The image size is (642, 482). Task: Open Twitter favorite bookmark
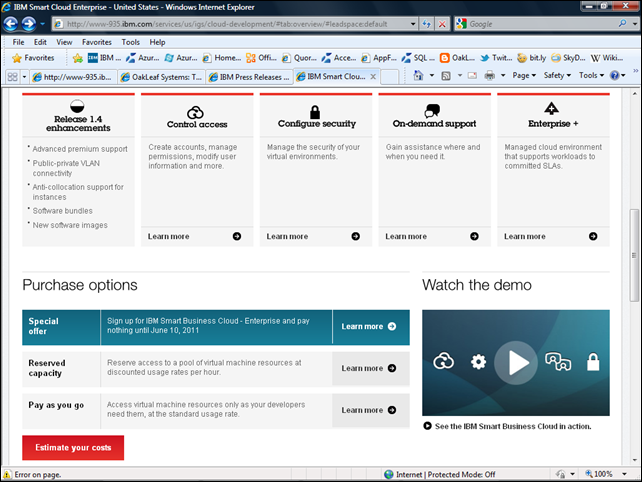(495, 58)
